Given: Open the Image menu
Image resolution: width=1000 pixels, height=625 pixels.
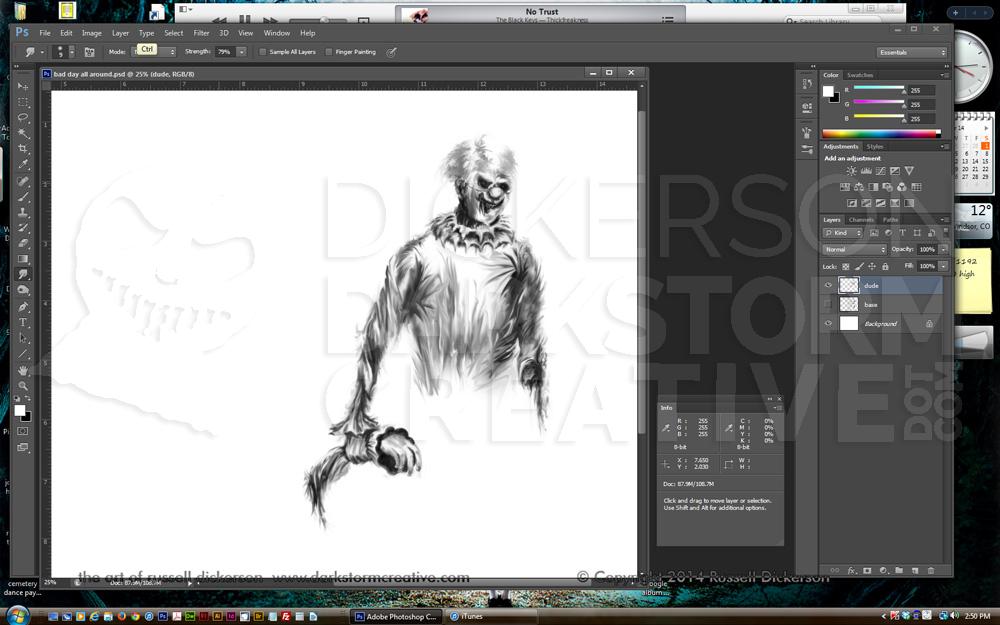Looking at the screenshot, I should click(x=92, y=33).
